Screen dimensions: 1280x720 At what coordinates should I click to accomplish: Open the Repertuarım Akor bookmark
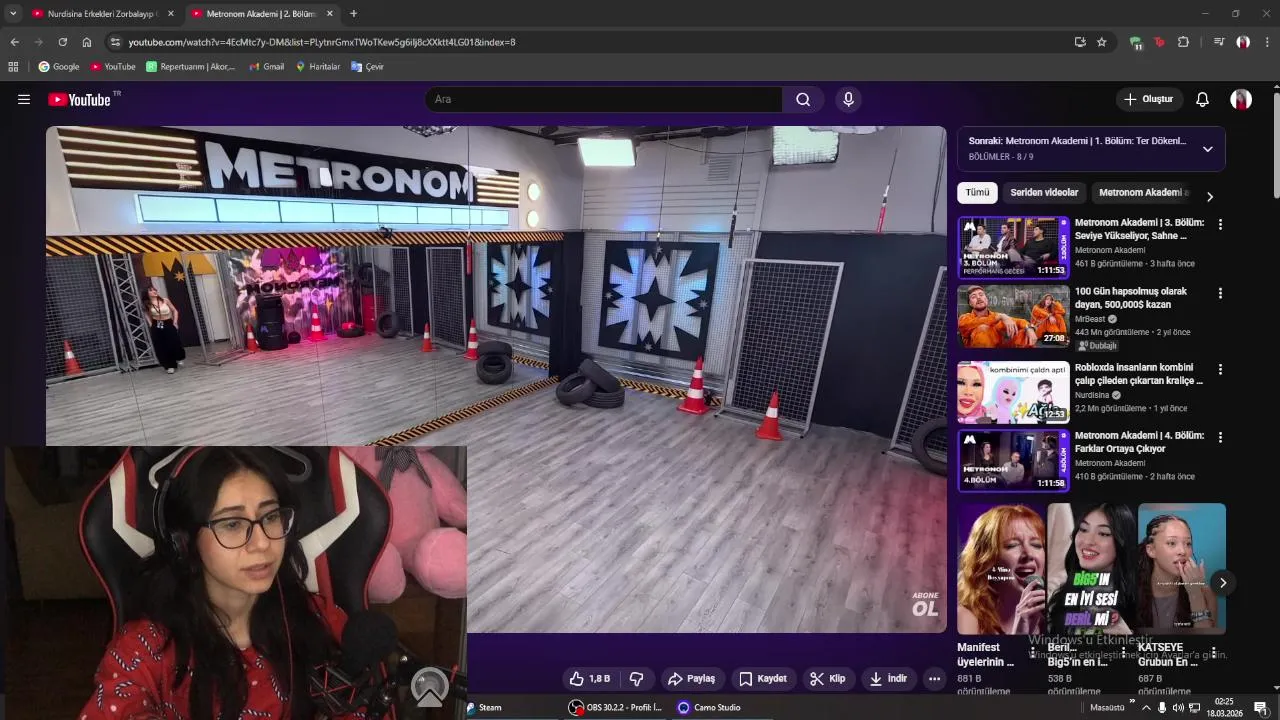pos(191,67)
